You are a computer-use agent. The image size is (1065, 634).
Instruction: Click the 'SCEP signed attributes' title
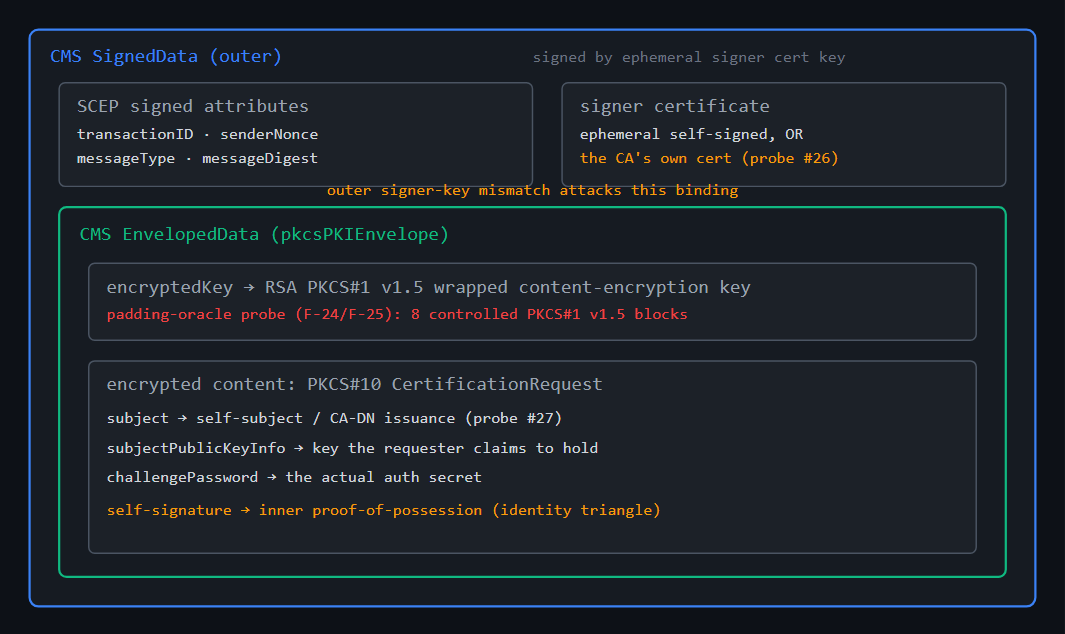click(x=192, y=106)
